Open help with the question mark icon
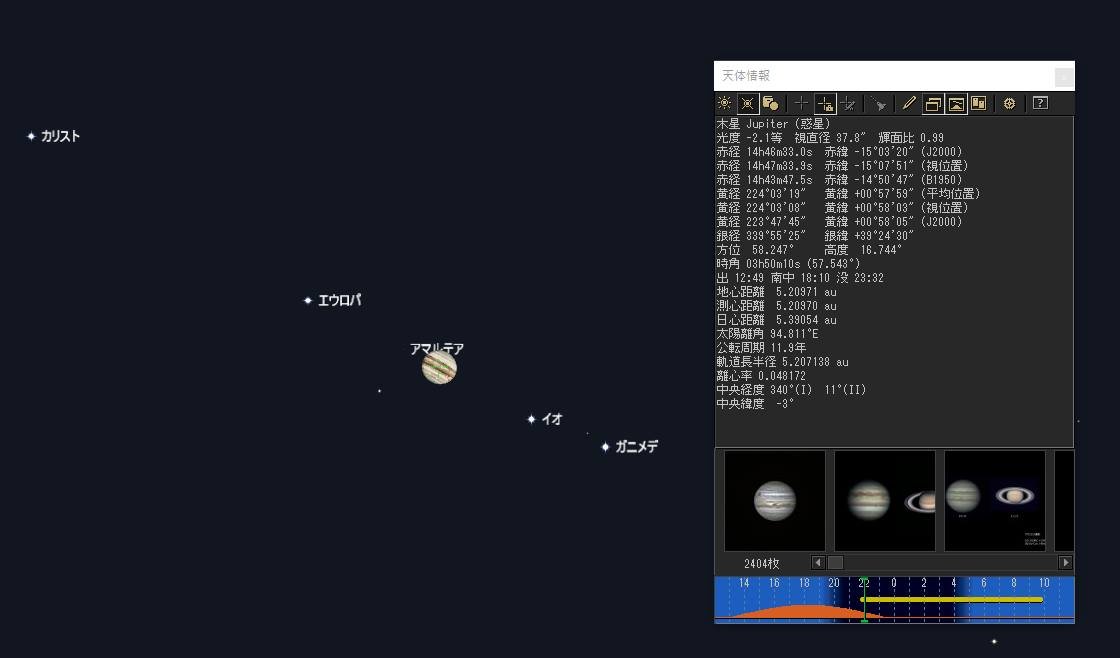This screenshot has height=658, width=1120. pyautogui.click(x=1040, y=104)
